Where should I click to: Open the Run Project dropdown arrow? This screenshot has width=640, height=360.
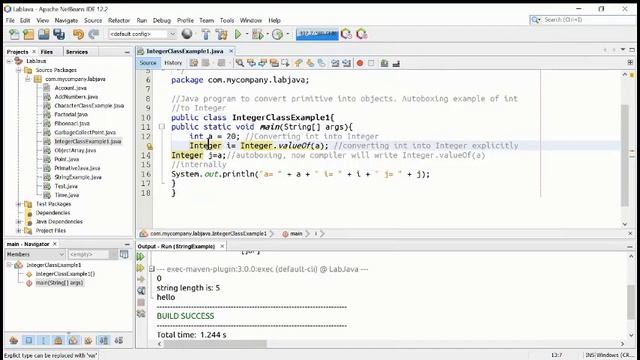[247, 34]
